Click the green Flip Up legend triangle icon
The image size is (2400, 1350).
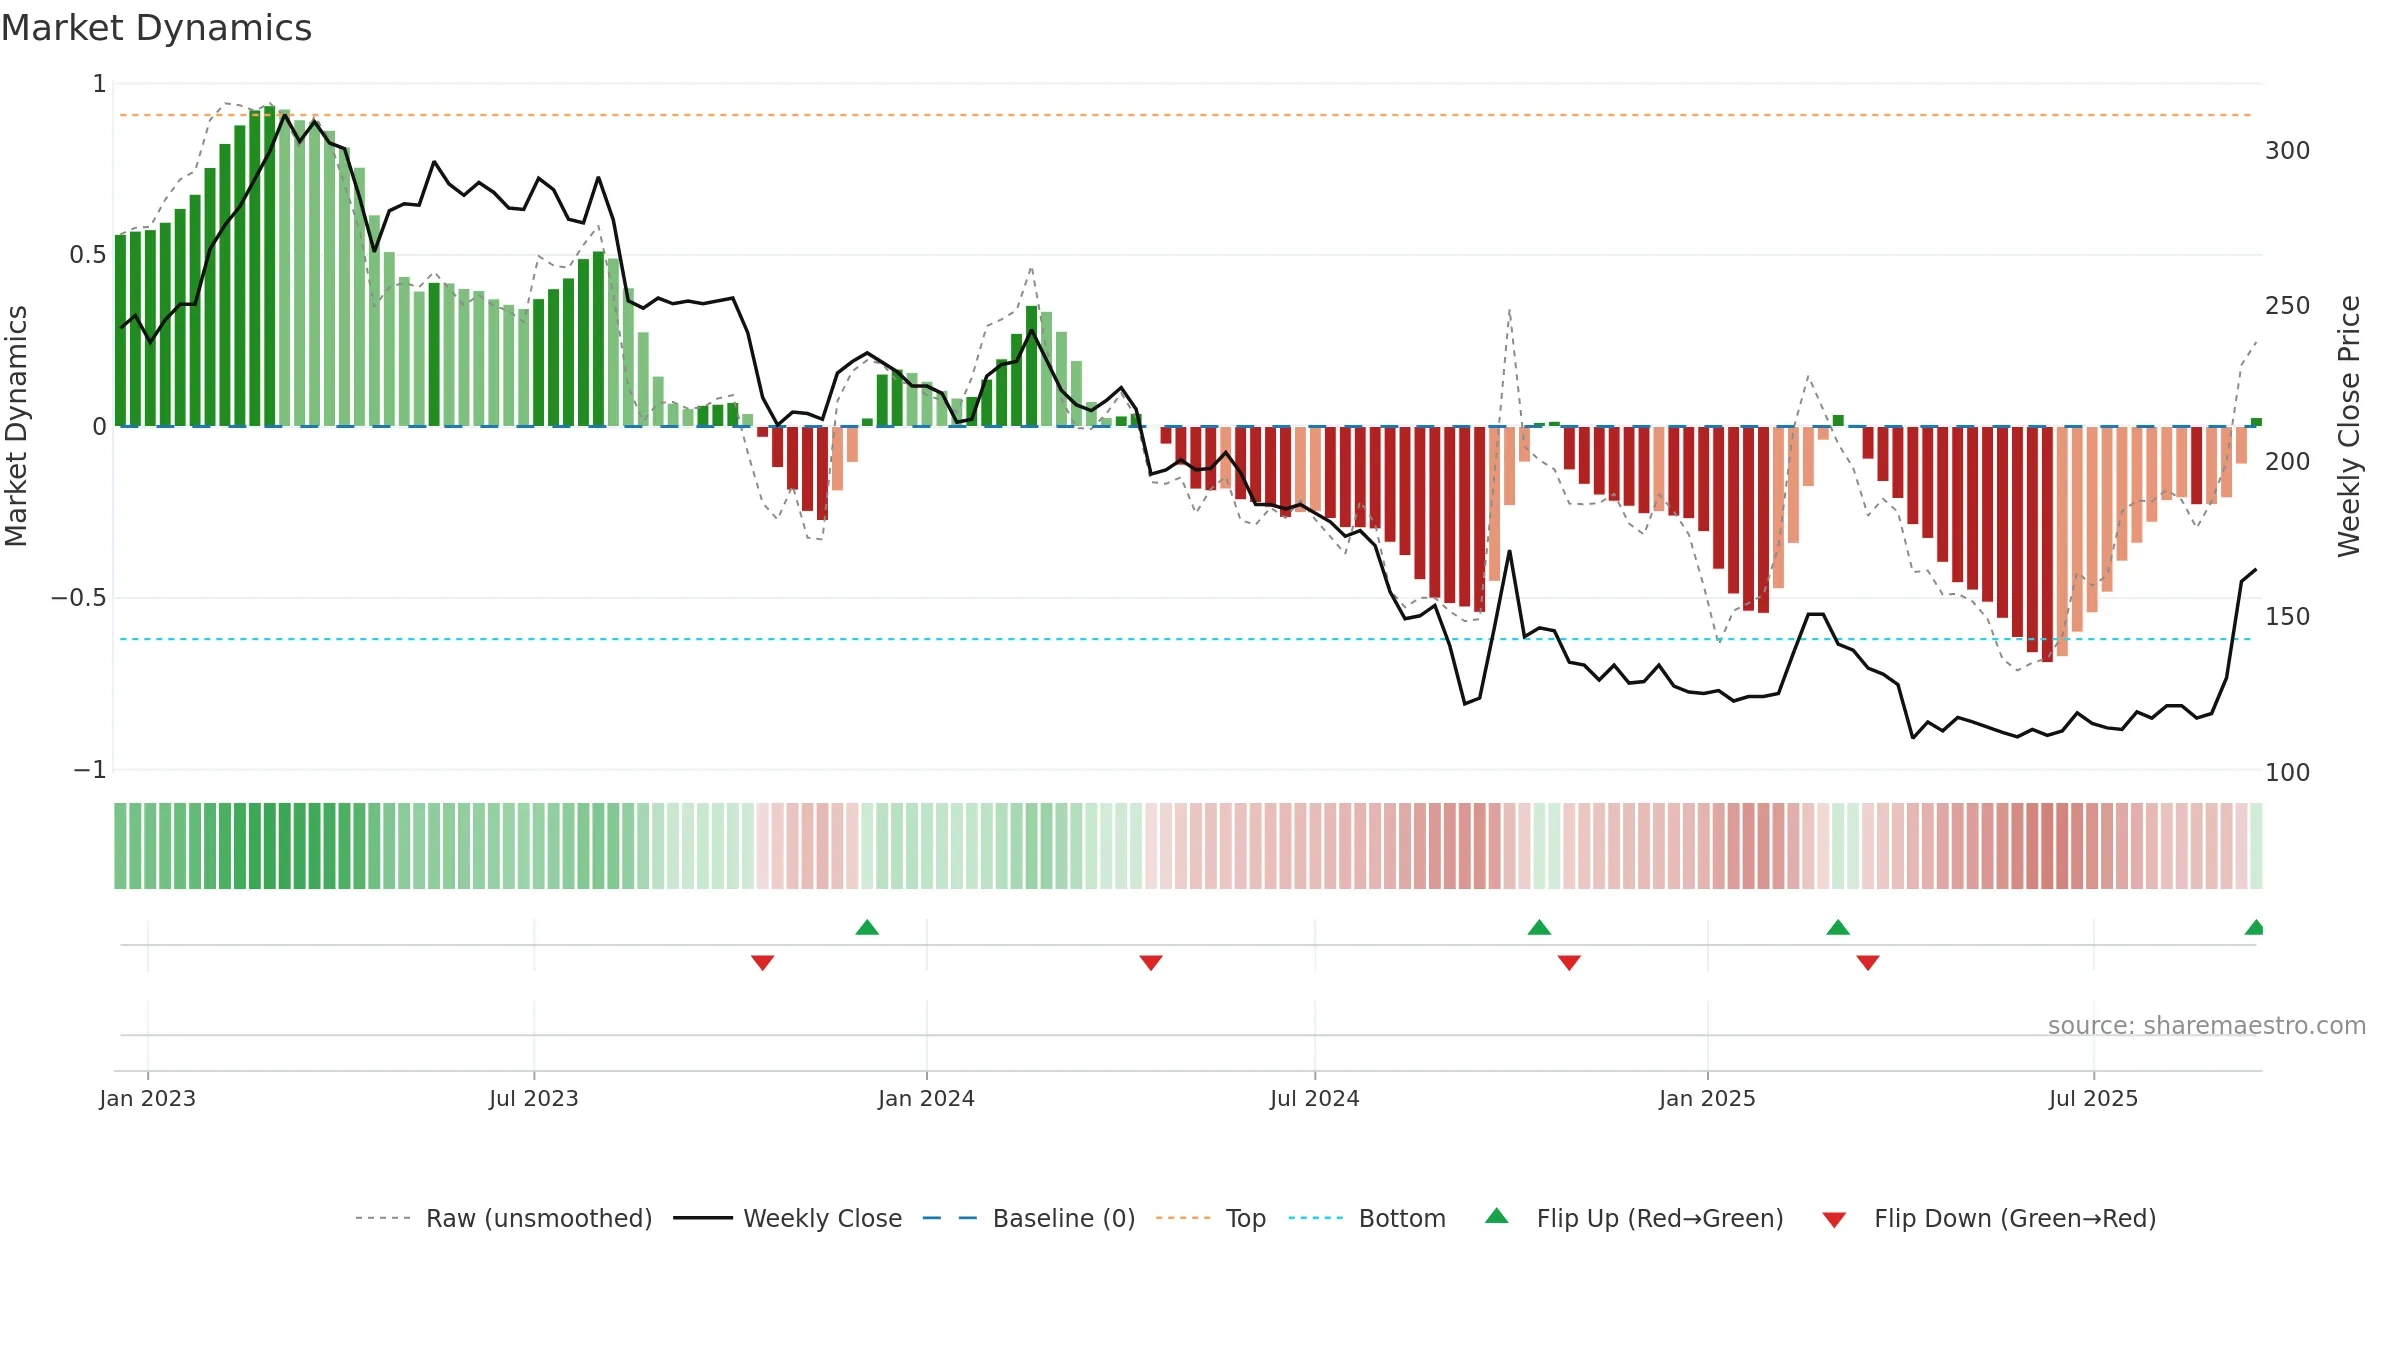click(1497, 1216)
